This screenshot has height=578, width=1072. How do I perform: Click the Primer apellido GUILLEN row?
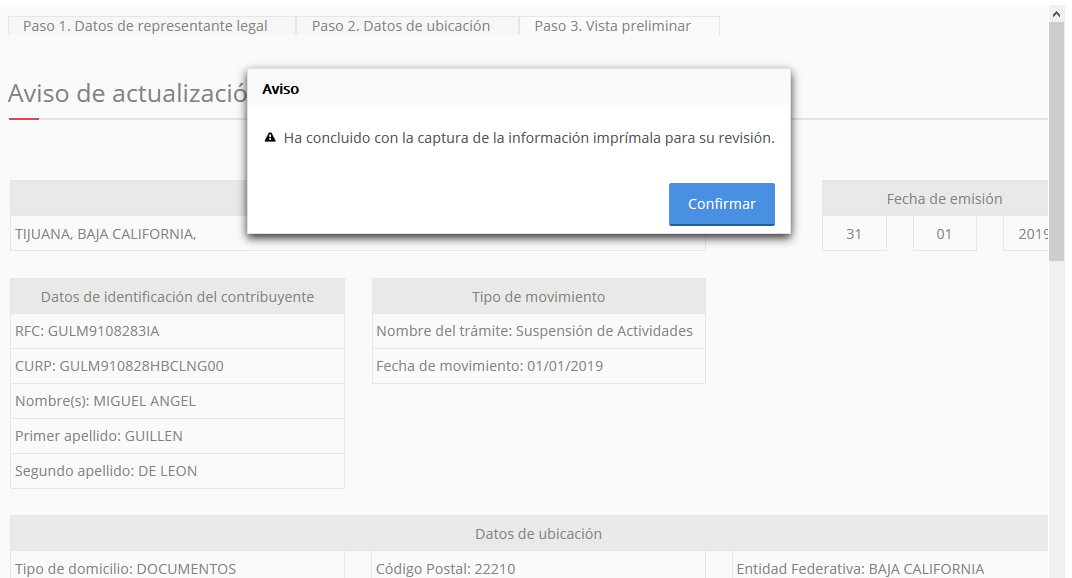[x=177, y=436]
